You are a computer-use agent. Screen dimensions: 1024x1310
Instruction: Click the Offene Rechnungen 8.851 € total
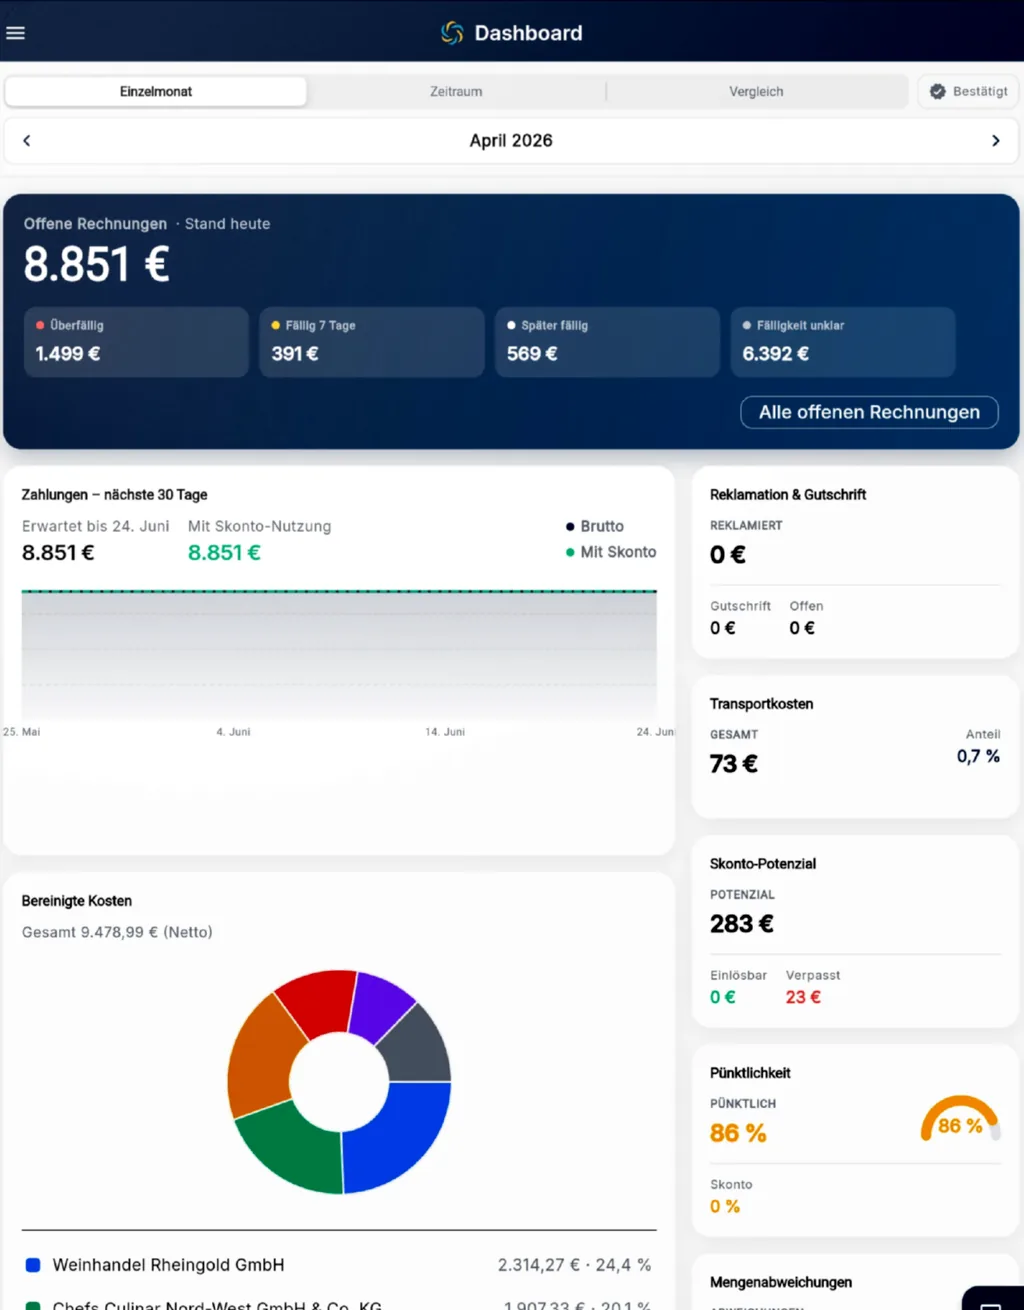pyautogui.click(x=97, y=265)
